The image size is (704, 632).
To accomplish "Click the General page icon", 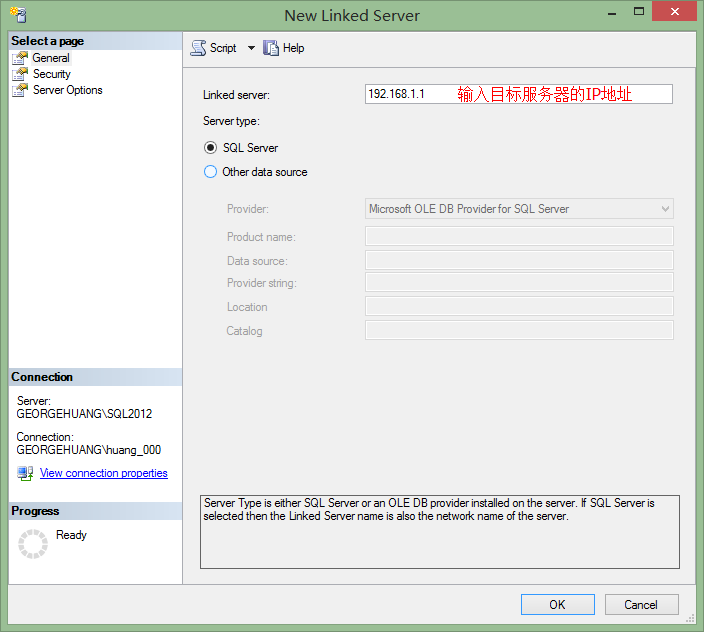I will coord(20,58).
